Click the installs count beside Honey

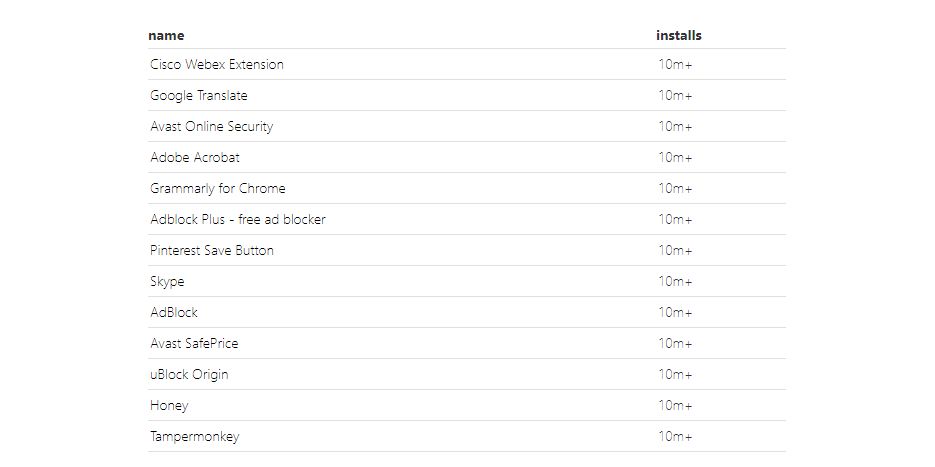(675, 406)
